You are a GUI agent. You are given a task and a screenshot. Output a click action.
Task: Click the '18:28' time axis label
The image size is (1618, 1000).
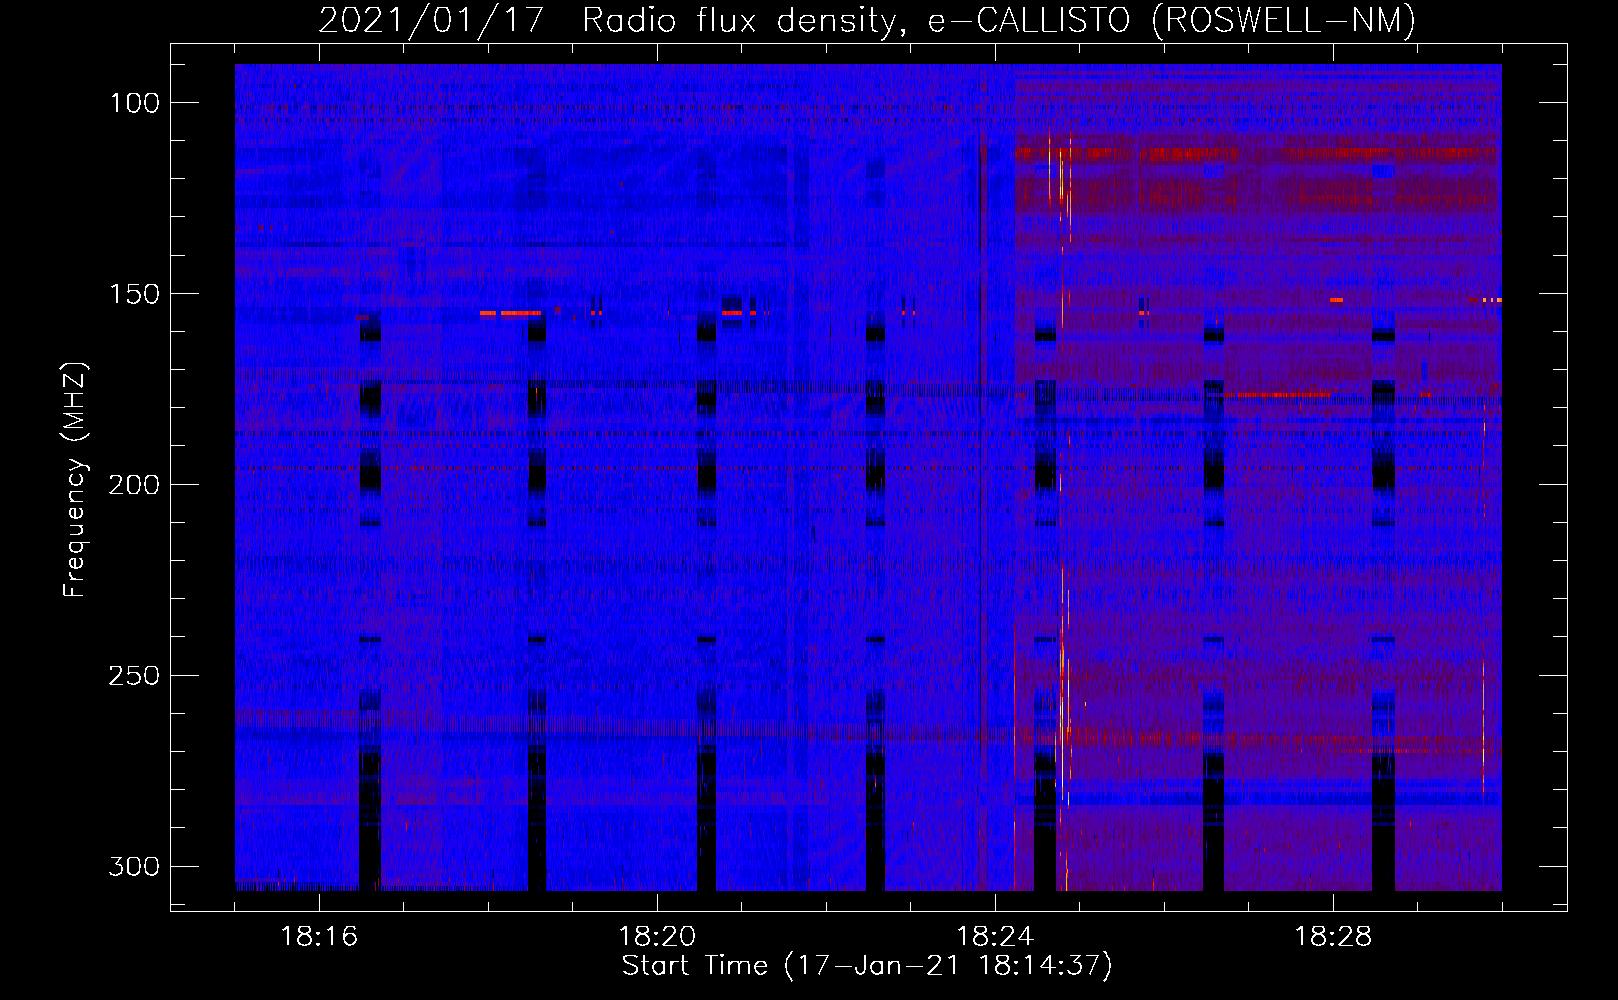[x=1333, y=937]
